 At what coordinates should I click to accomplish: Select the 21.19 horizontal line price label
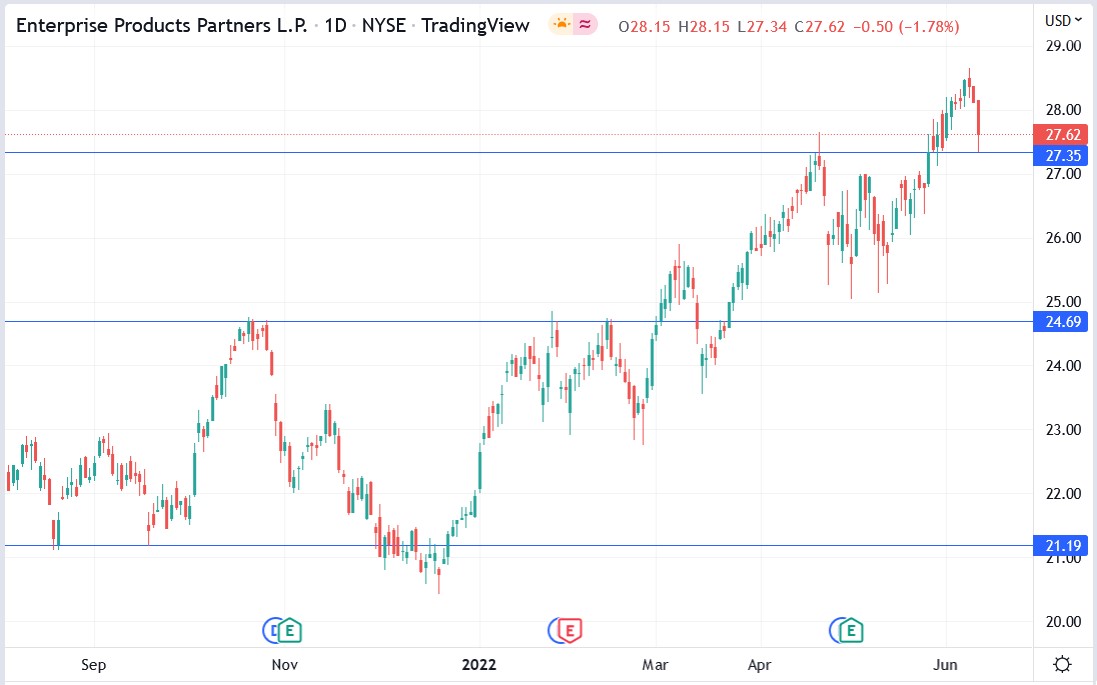pyautogui.click(x=1061, y=546)
